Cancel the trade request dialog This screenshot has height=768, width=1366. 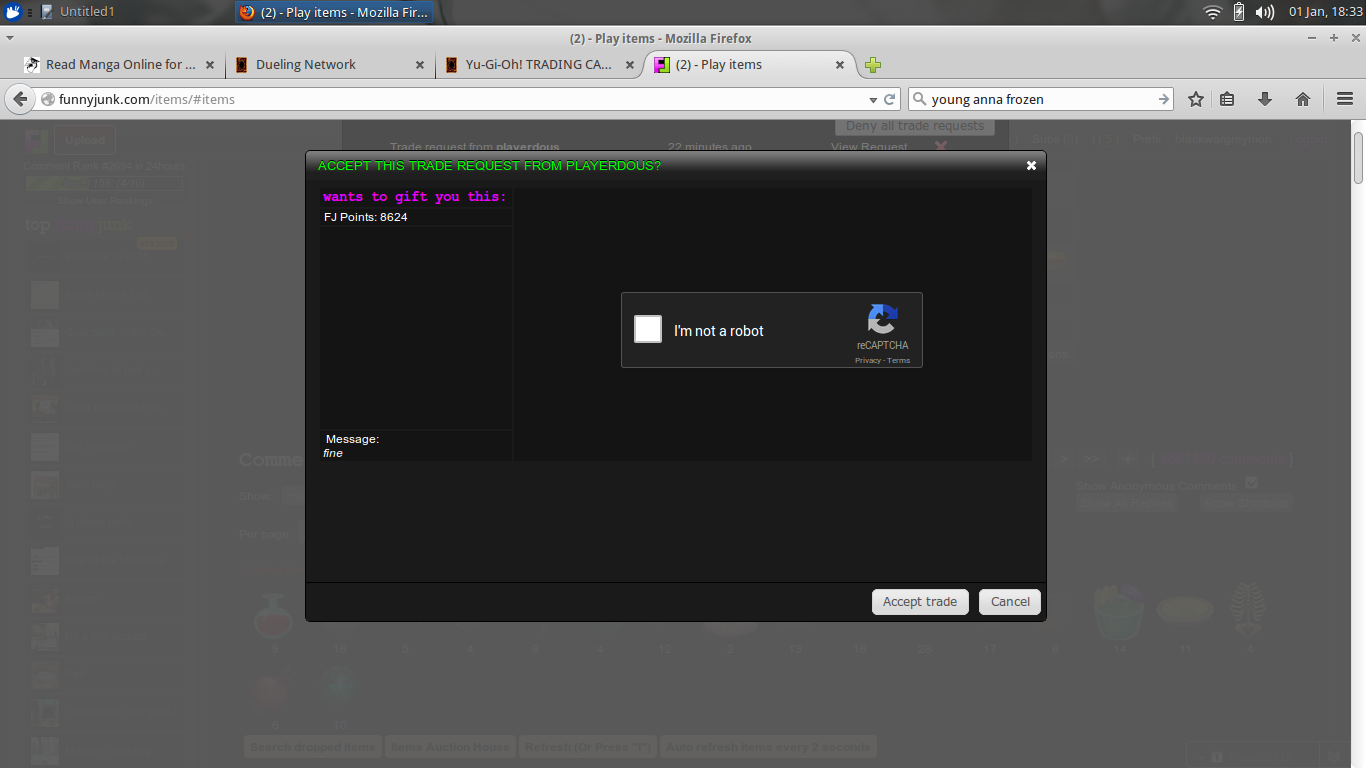point(1010,602)
